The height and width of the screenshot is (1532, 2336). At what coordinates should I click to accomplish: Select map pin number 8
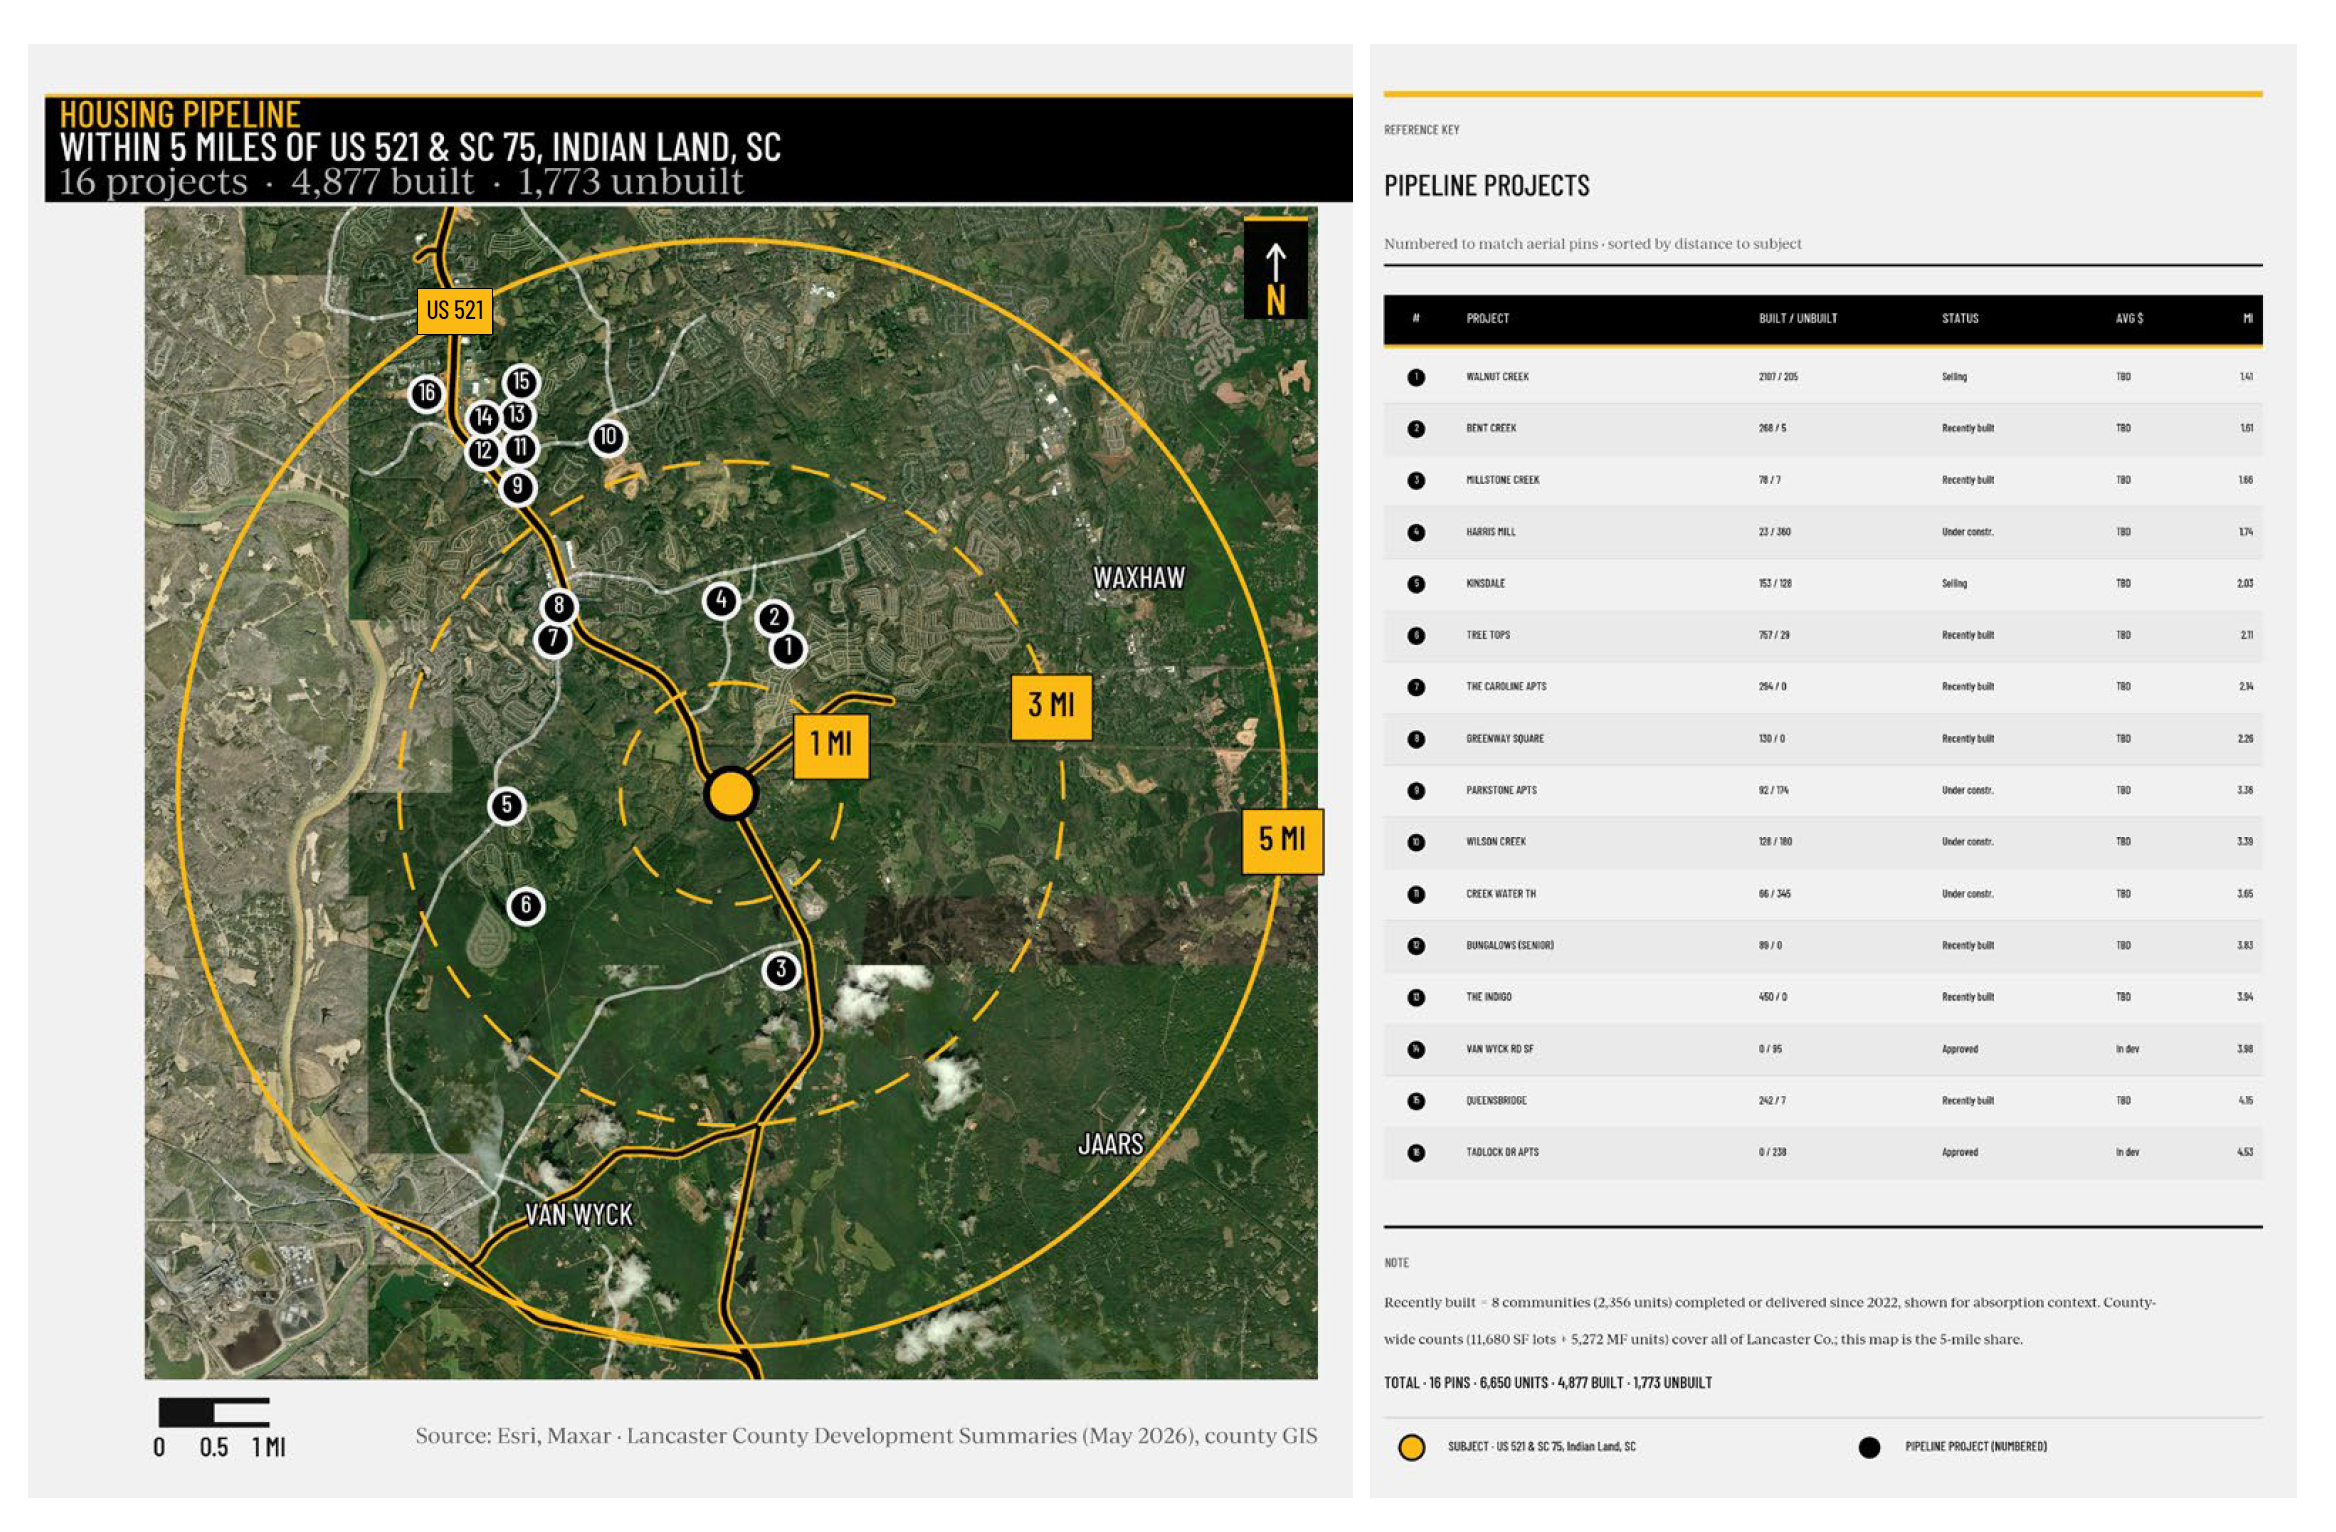point(559,605)
